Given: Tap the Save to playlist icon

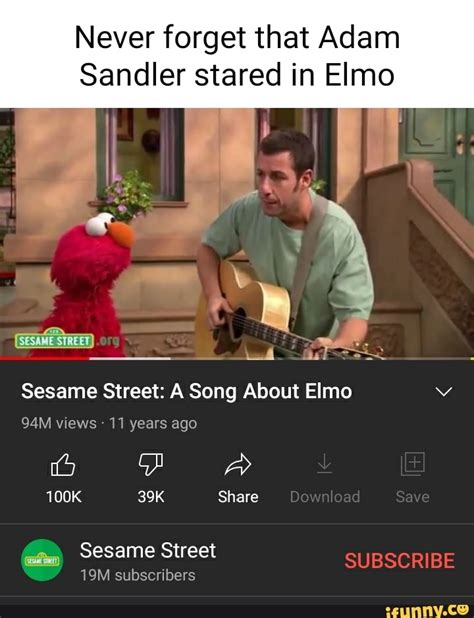Looking at the screenshot, I should pyautogui.click(x=413, y=464).
